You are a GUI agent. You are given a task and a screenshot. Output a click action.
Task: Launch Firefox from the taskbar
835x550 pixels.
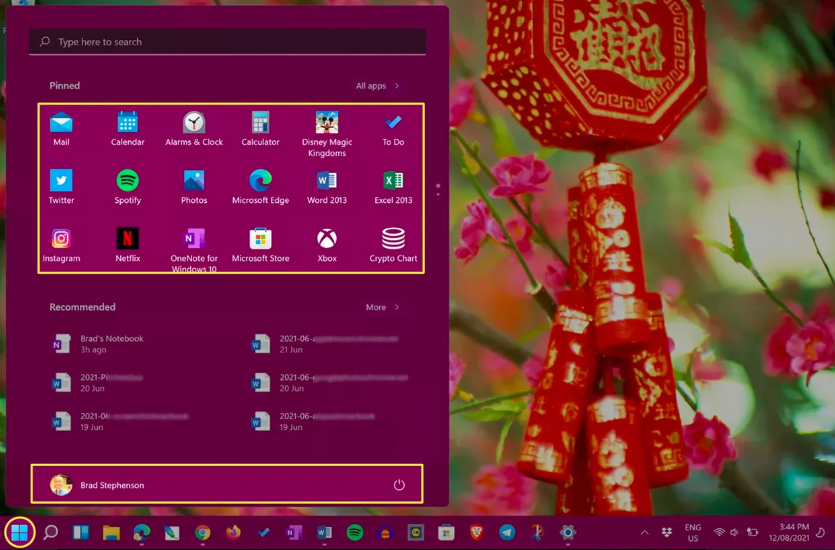point(233,532)
